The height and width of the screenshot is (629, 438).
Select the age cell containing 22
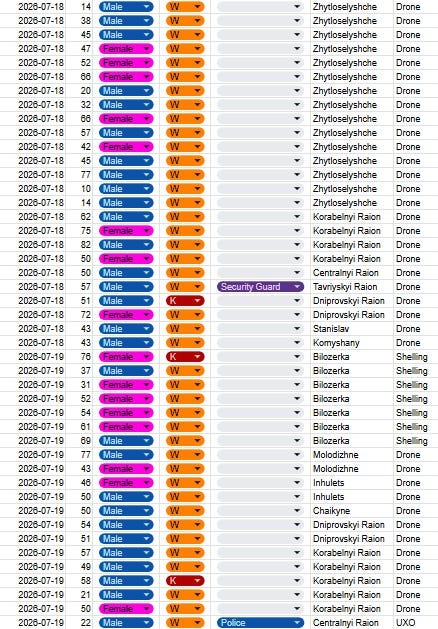80,623
